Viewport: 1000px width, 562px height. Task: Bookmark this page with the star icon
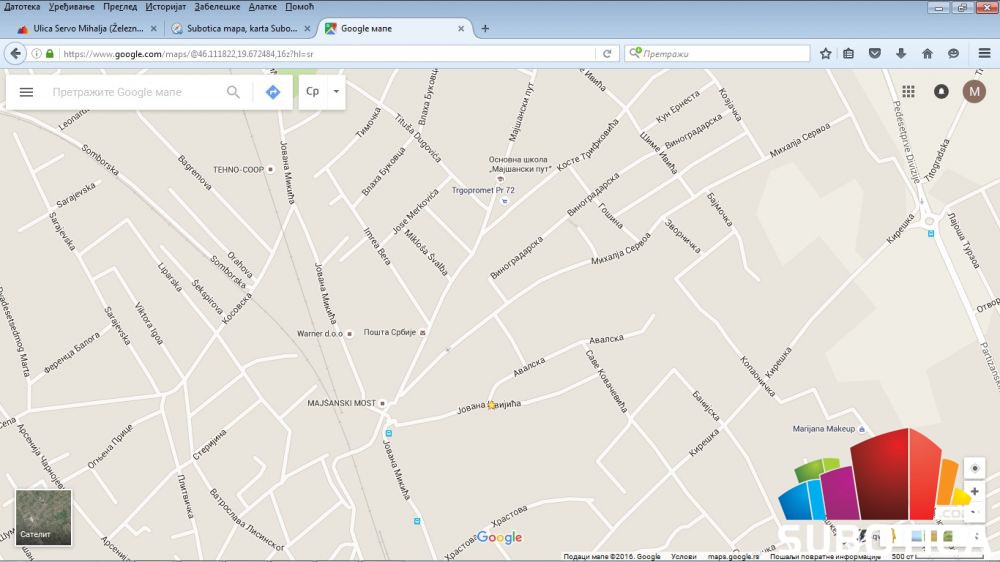tap(826, 54)
